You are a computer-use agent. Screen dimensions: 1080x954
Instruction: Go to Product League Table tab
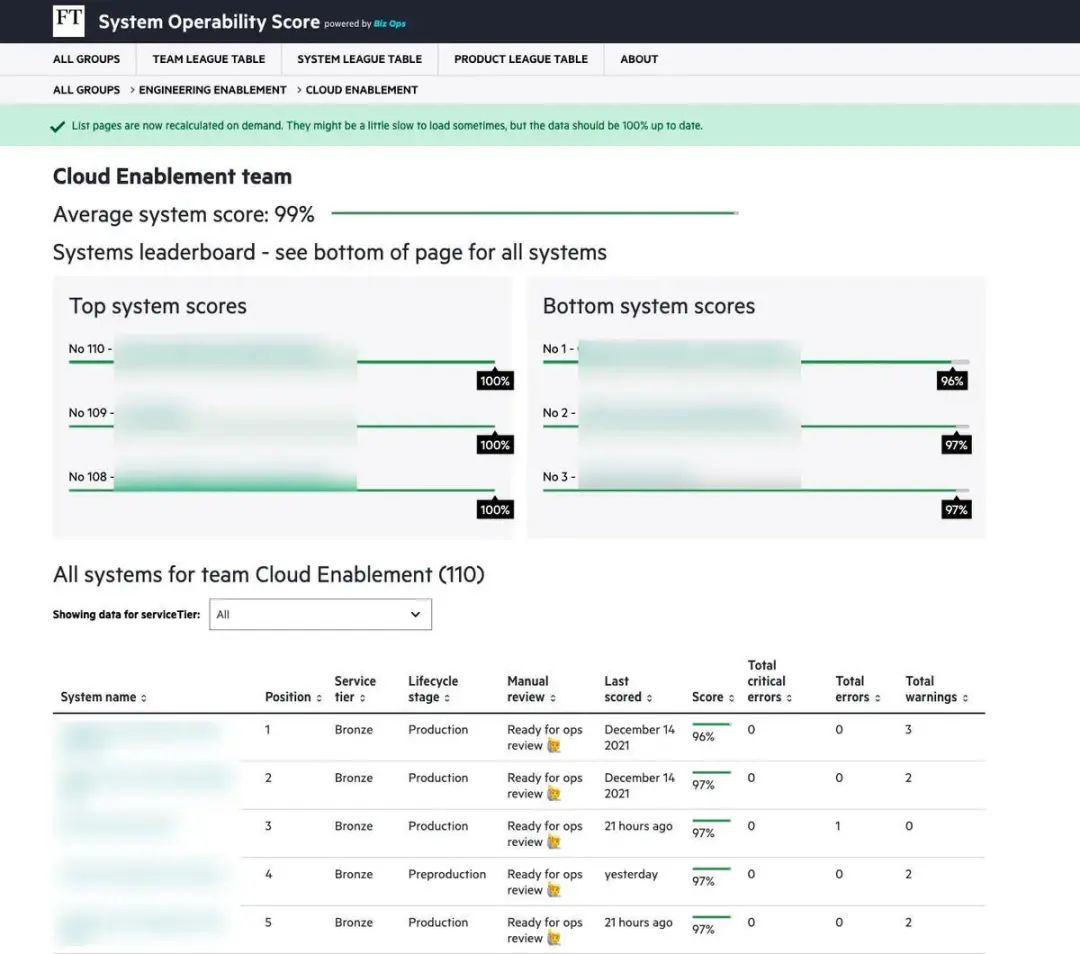(520, 59)
